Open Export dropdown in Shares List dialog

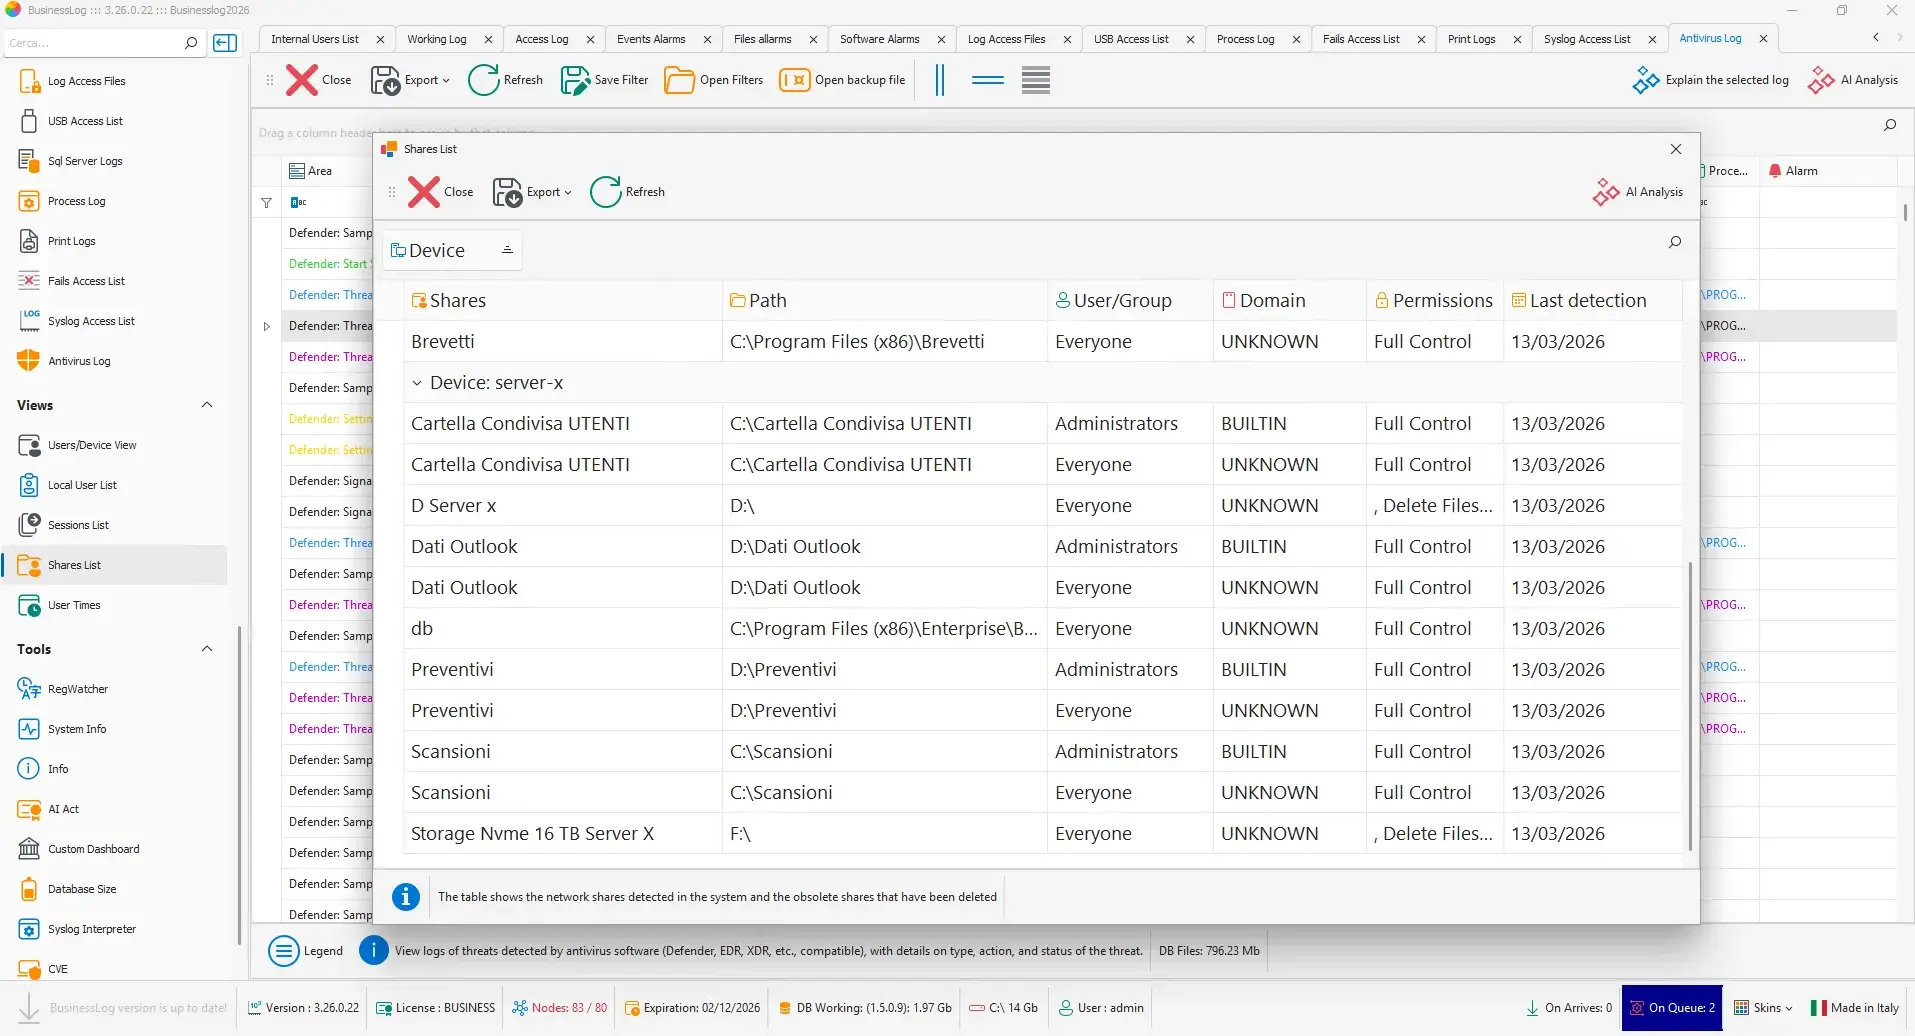532,192
